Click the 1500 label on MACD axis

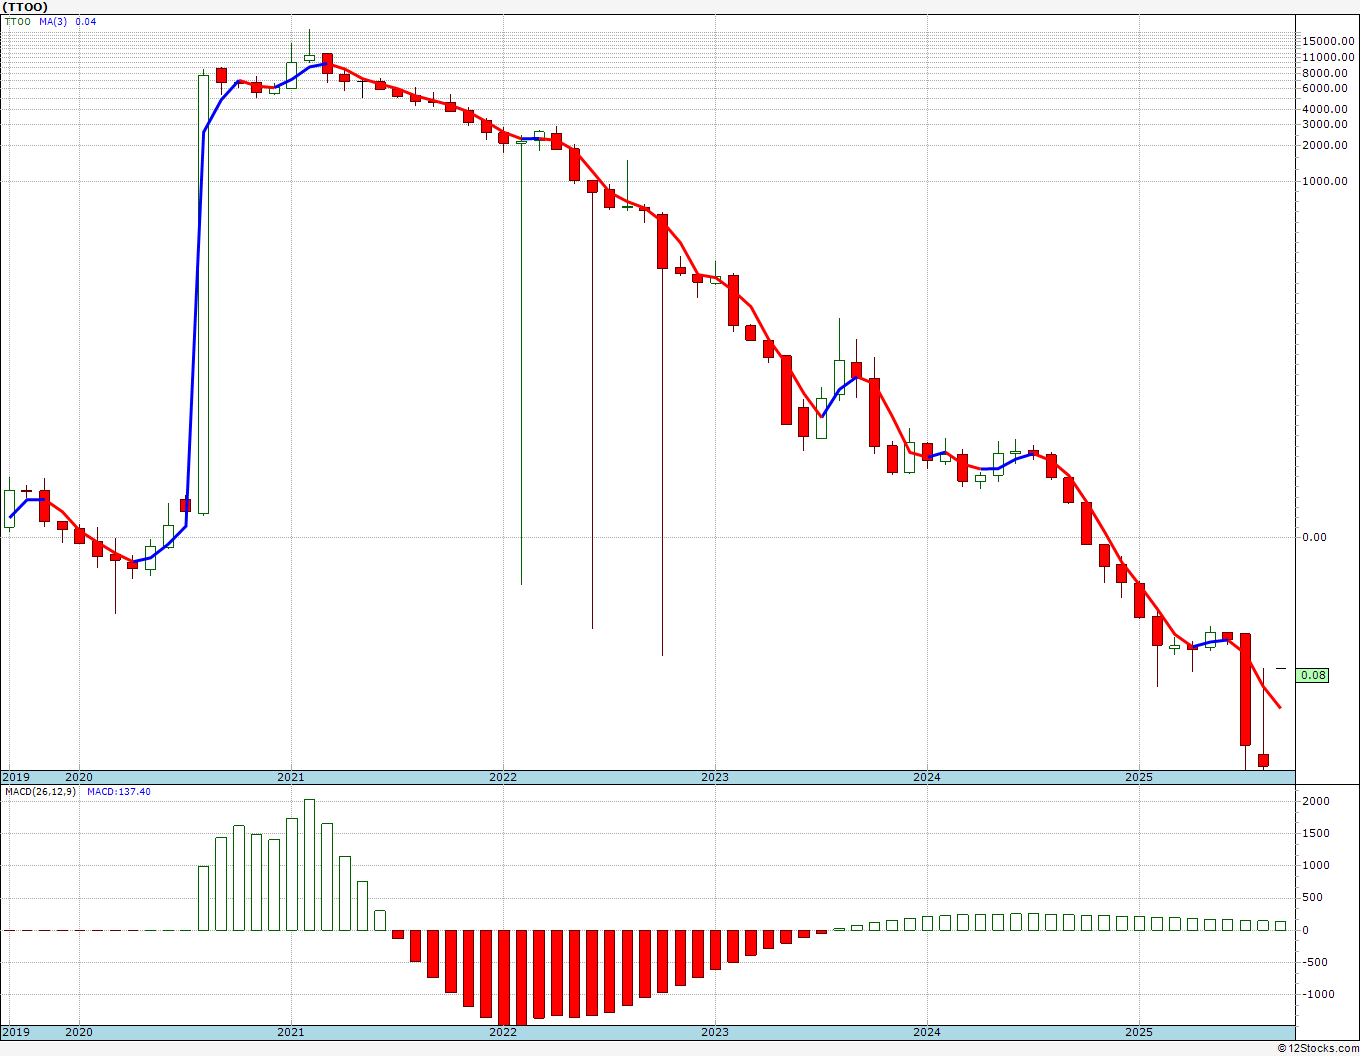[x=1316, y=833]
